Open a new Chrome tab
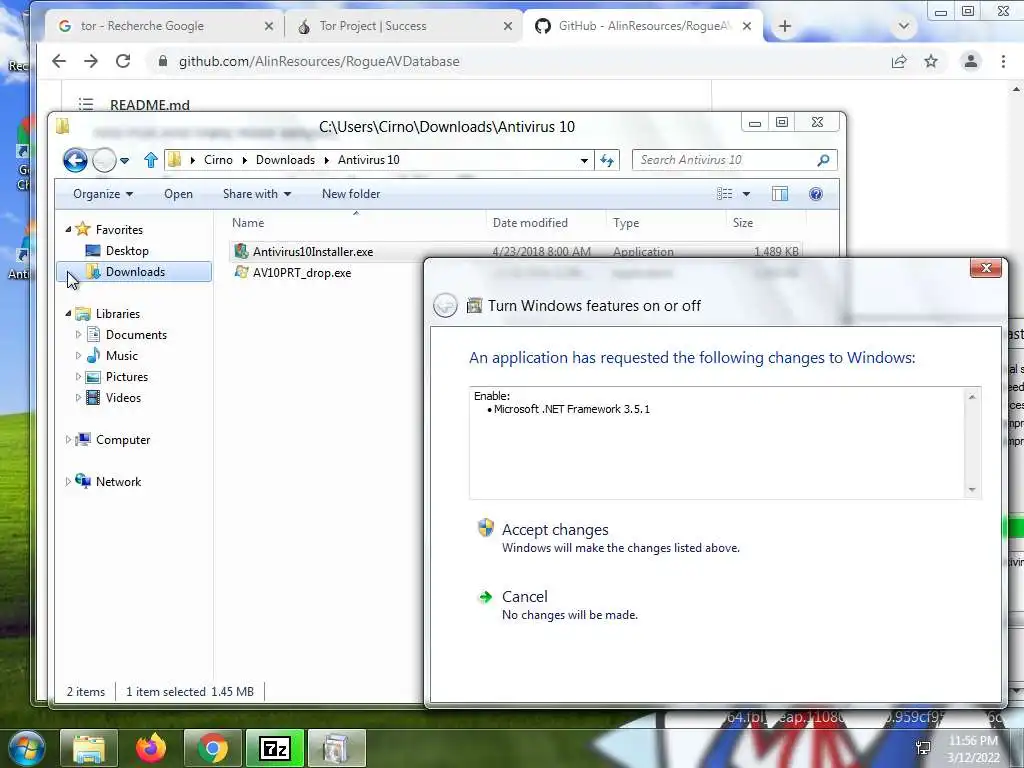The width and height of the screenshot is (1024, 768). [x=785, y=26]
